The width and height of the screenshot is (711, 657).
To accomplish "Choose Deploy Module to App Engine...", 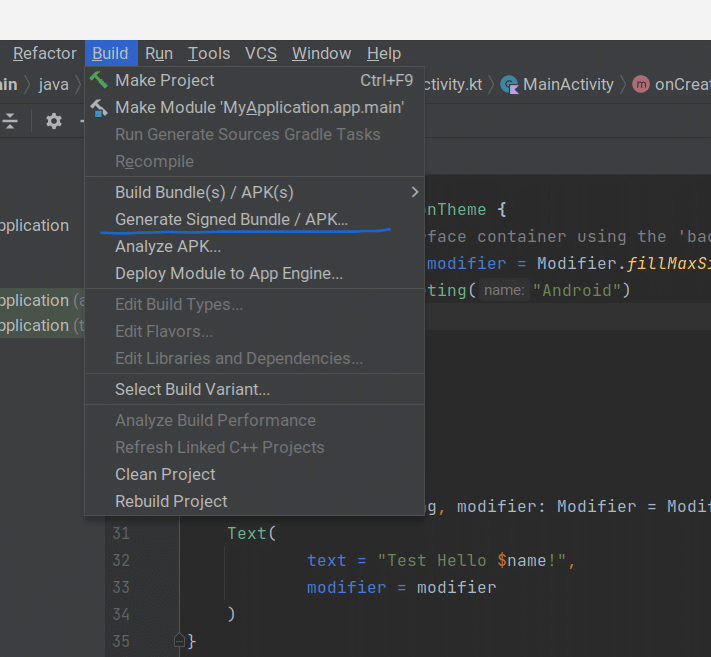I will [254, 273].
